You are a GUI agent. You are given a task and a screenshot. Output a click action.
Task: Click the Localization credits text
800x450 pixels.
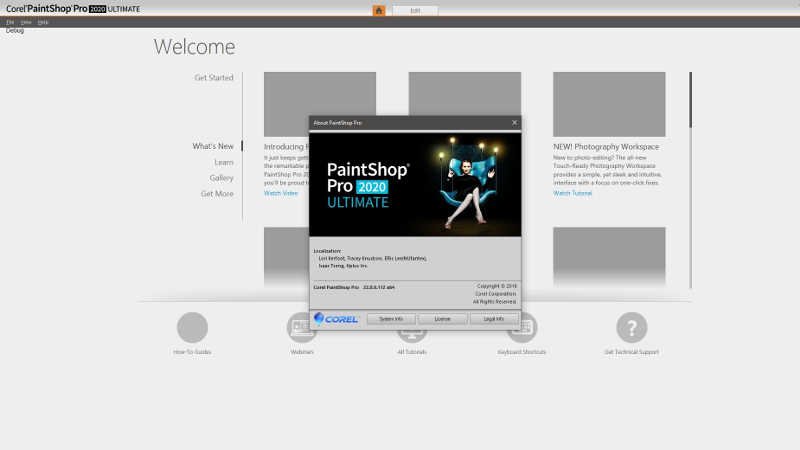370,259
